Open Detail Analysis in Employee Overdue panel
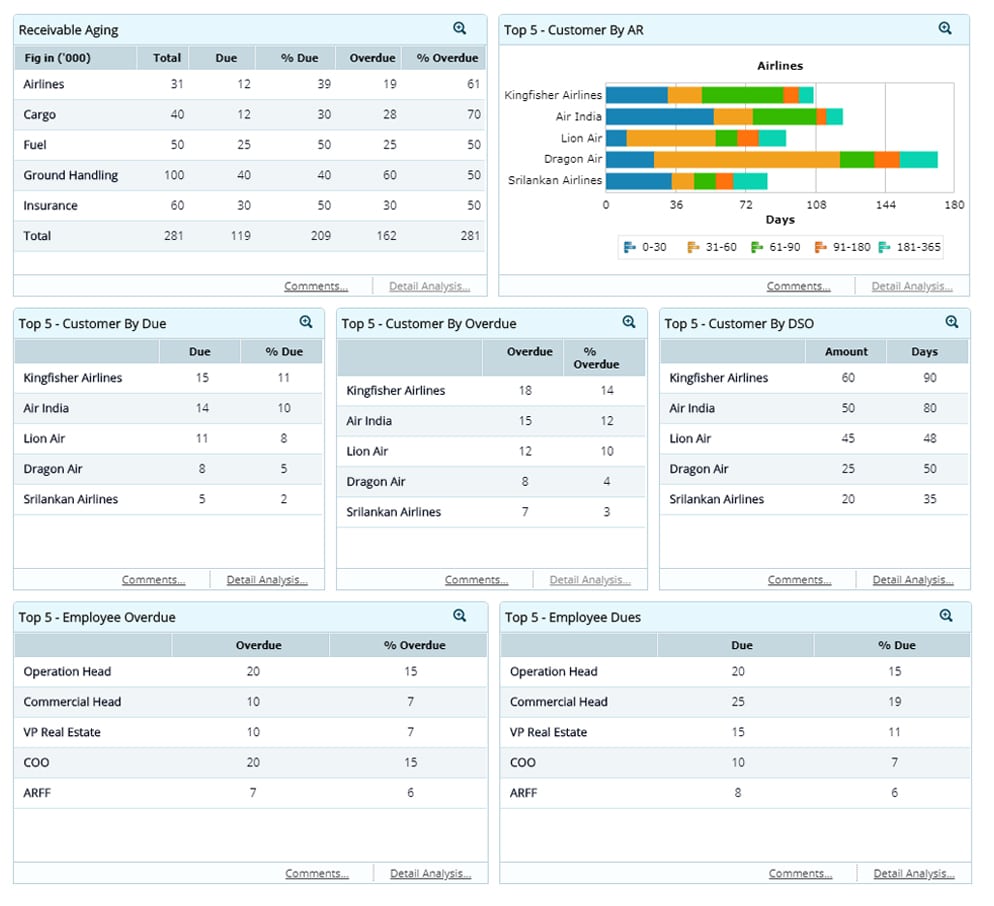This screenshot has width=994, height=906. point(430,874)
